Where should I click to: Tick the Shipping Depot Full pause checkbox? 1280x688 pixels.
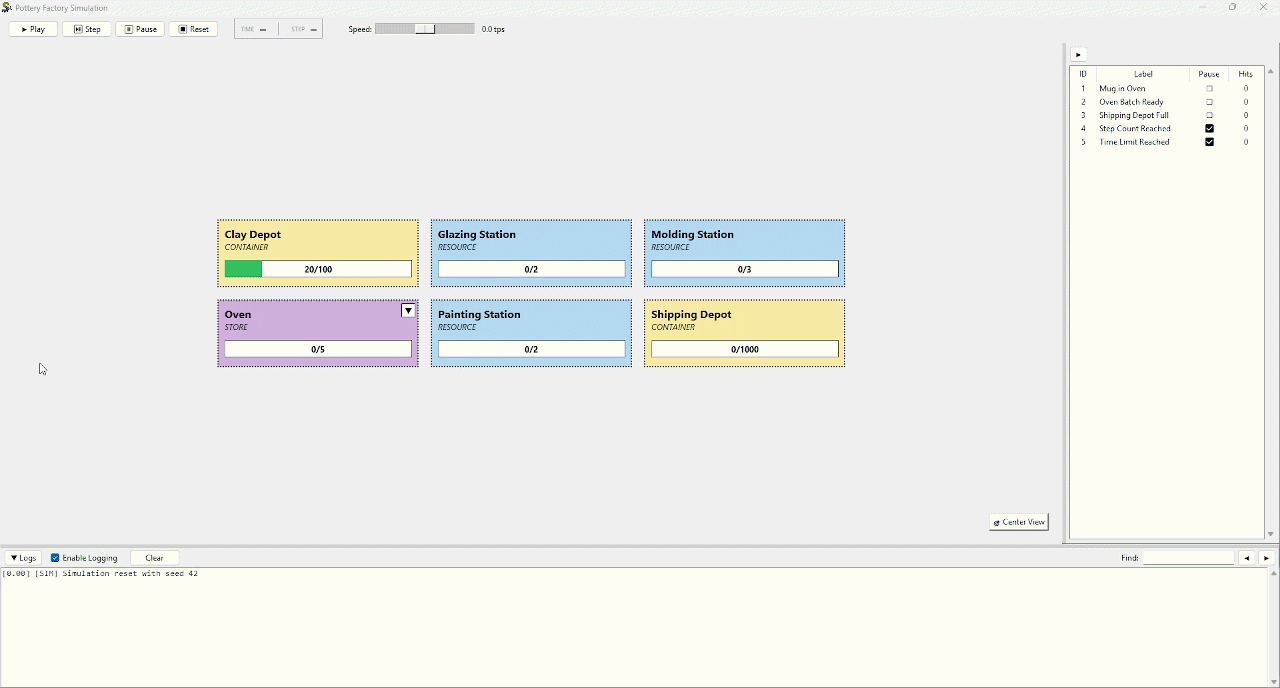point(1210,116)
